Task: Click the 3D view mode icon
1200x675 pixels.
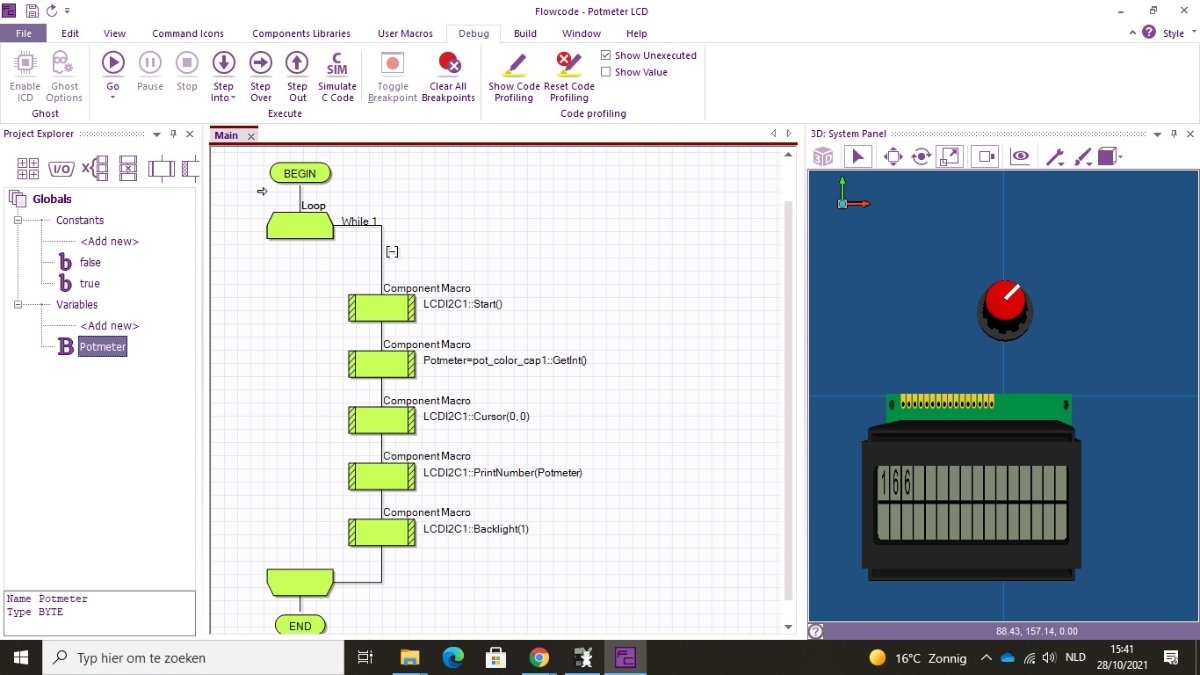Action: 823,157
